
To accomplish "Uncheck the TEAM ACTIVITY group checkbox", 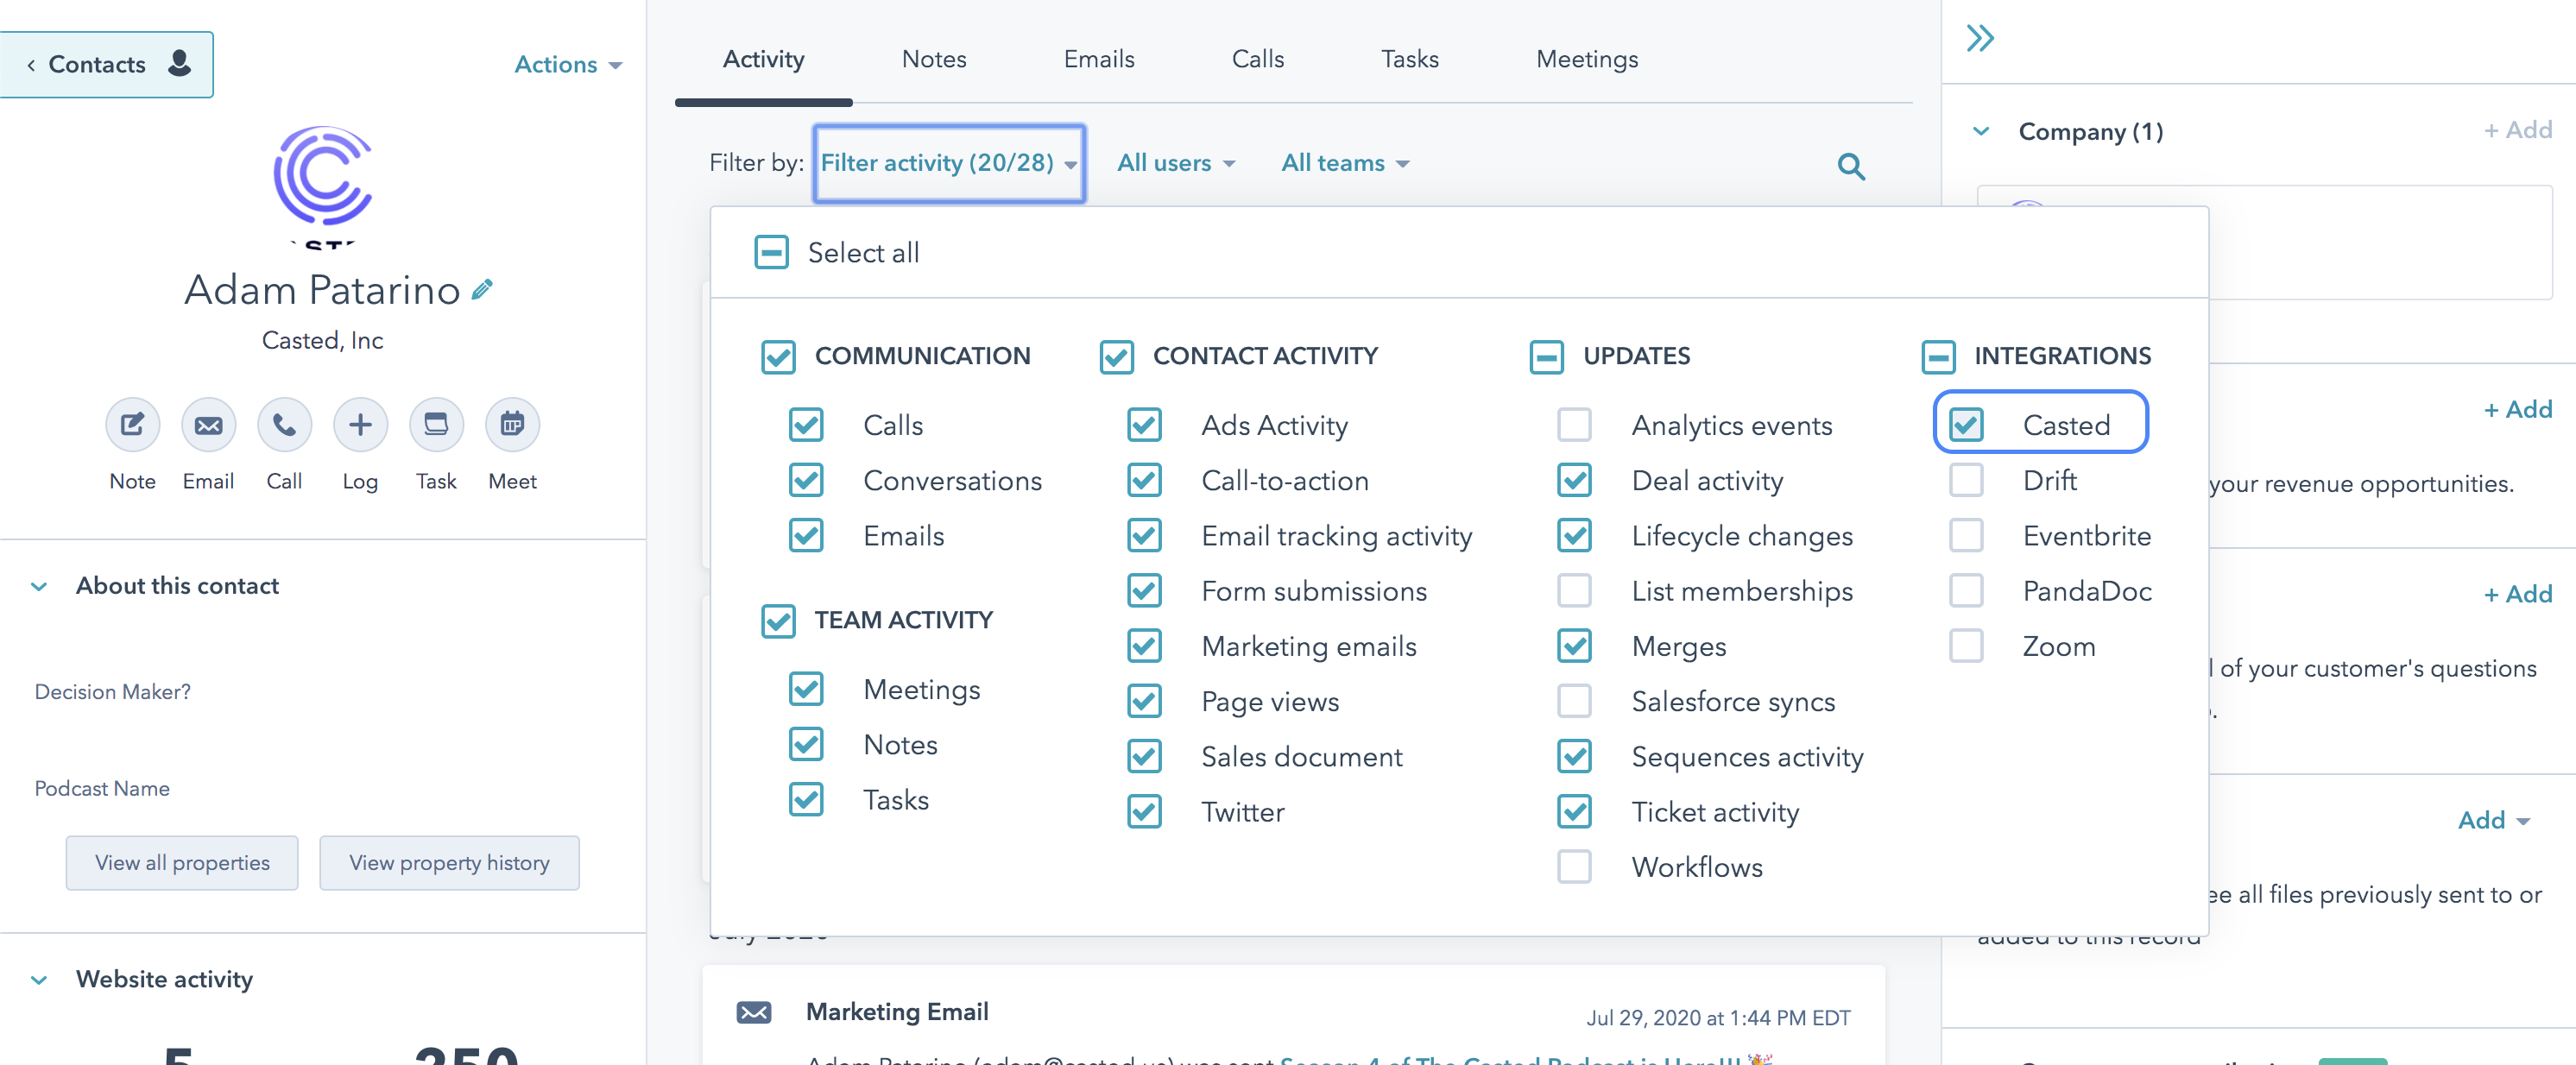I will pyautogui.click(x=778, y=620).
